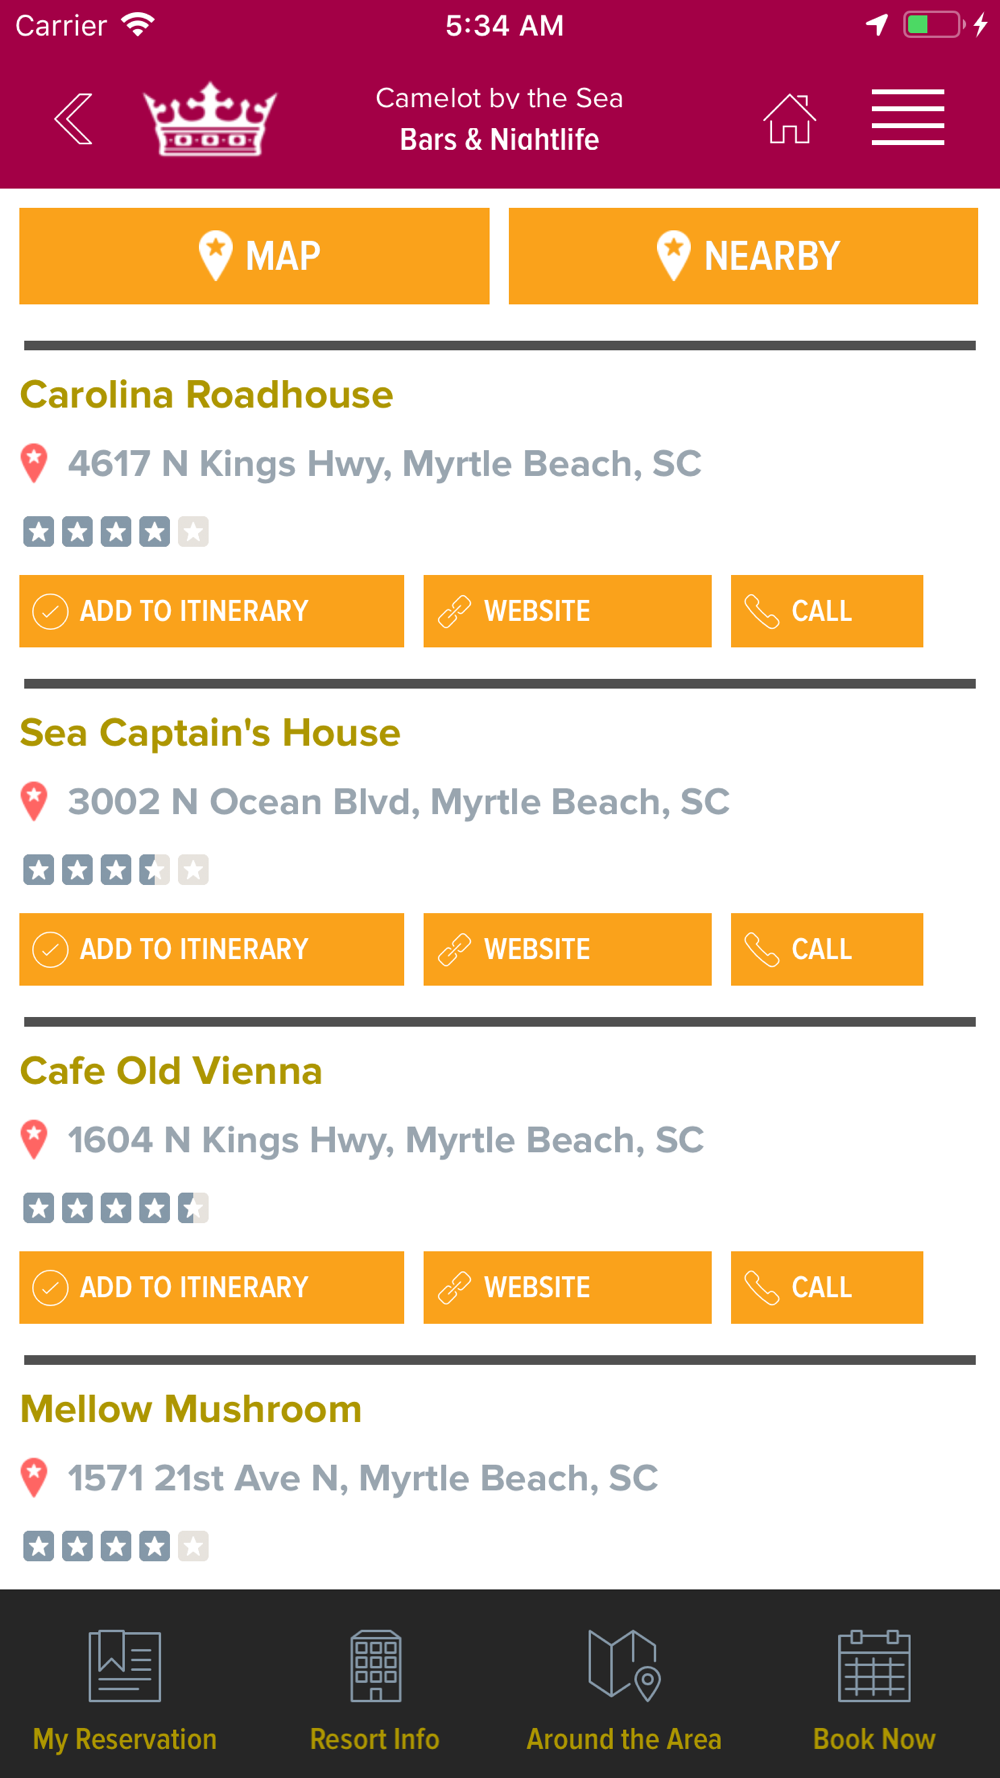1000x1778 pixels.
Task: Call Cafe Old Vienna
Action: point(826,1287)
